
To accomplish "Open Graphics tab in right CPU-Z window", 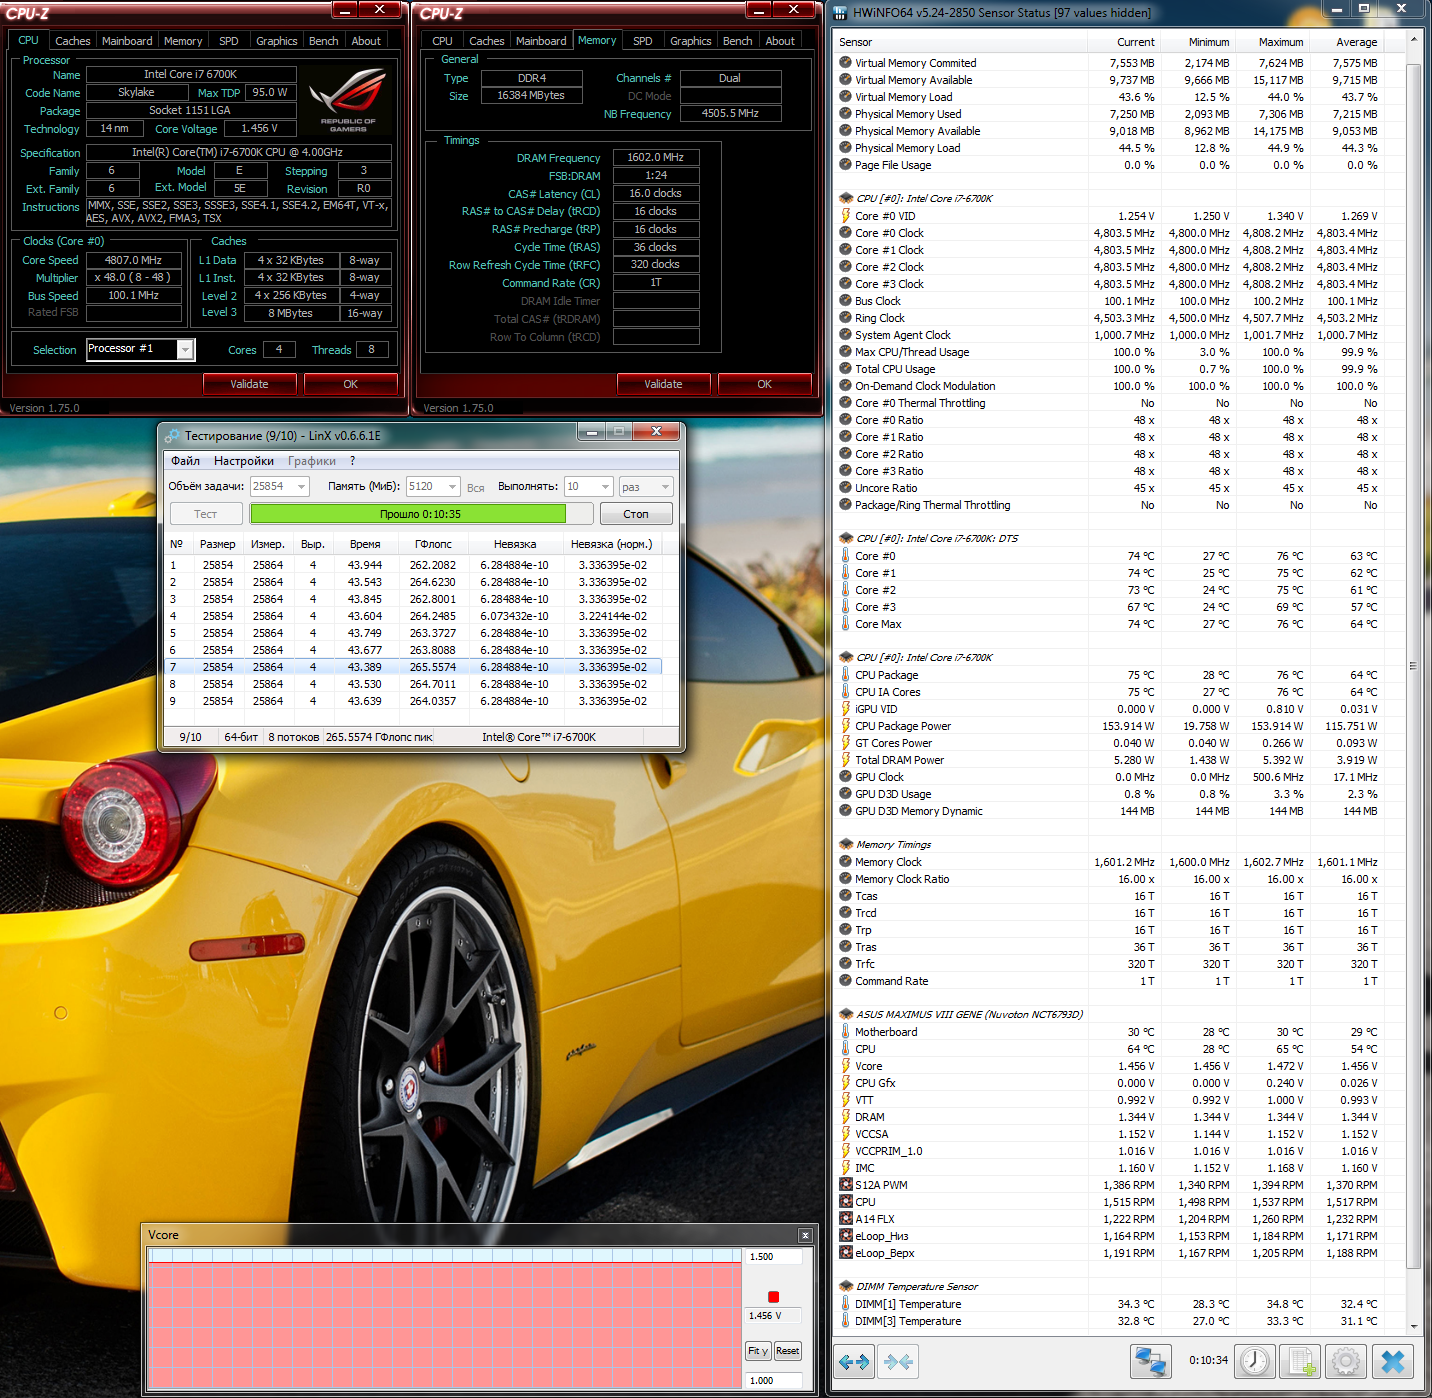I will [x=691, y=41].
